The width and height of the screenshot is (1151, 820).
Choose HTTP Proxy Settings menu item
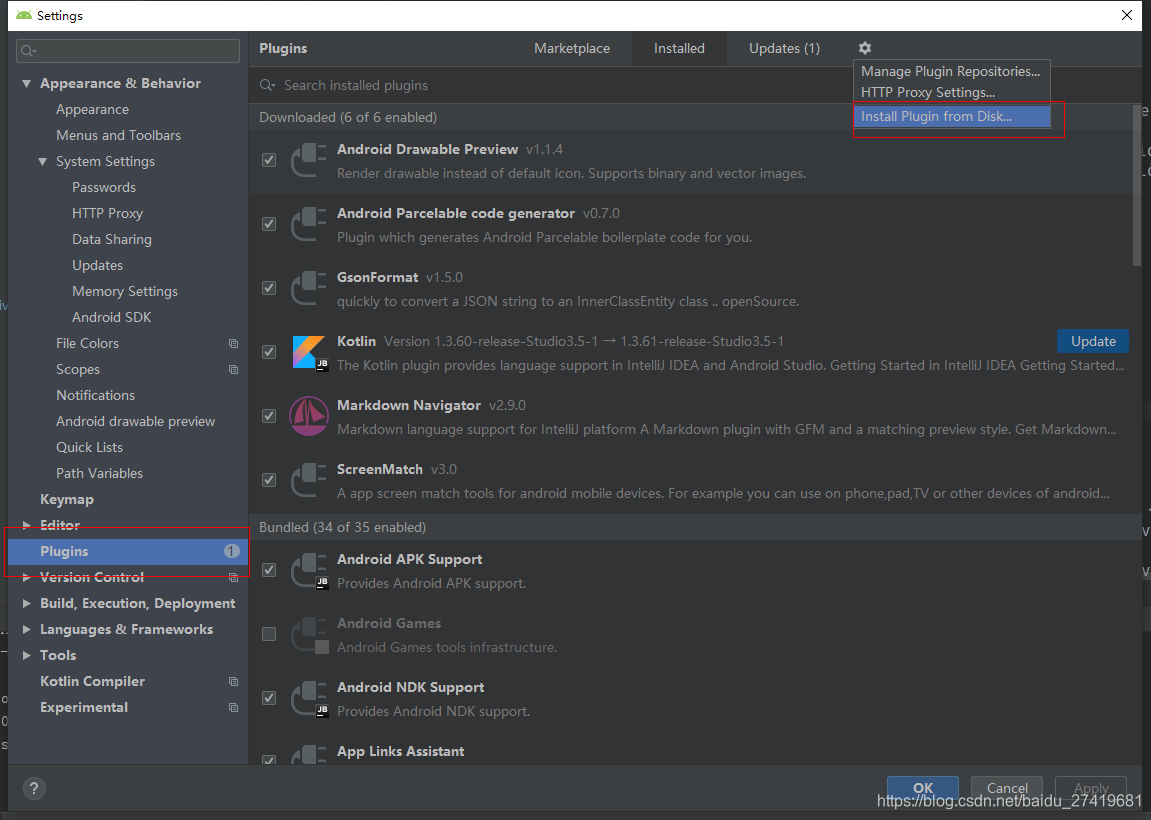coord(951,92)
